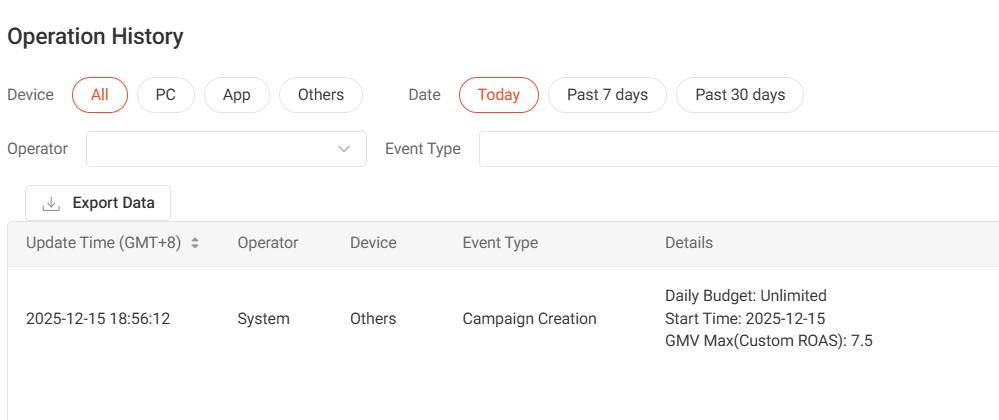Image resolution: width=999 pixels, height=420 pixels.
Task: Click the Event Type column header
Action: [x=500, y=243]
